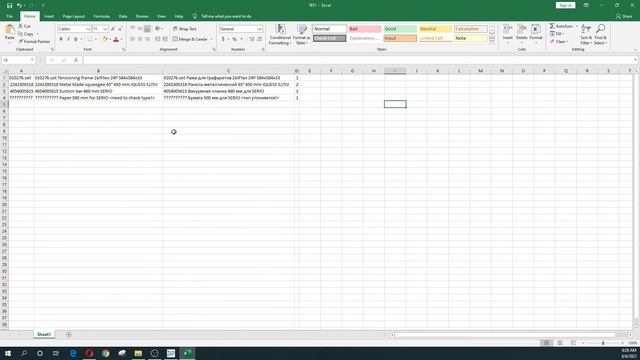The image size is (640, 360).
Task: Click the Insert cells icon
Action: coord(507,29)
